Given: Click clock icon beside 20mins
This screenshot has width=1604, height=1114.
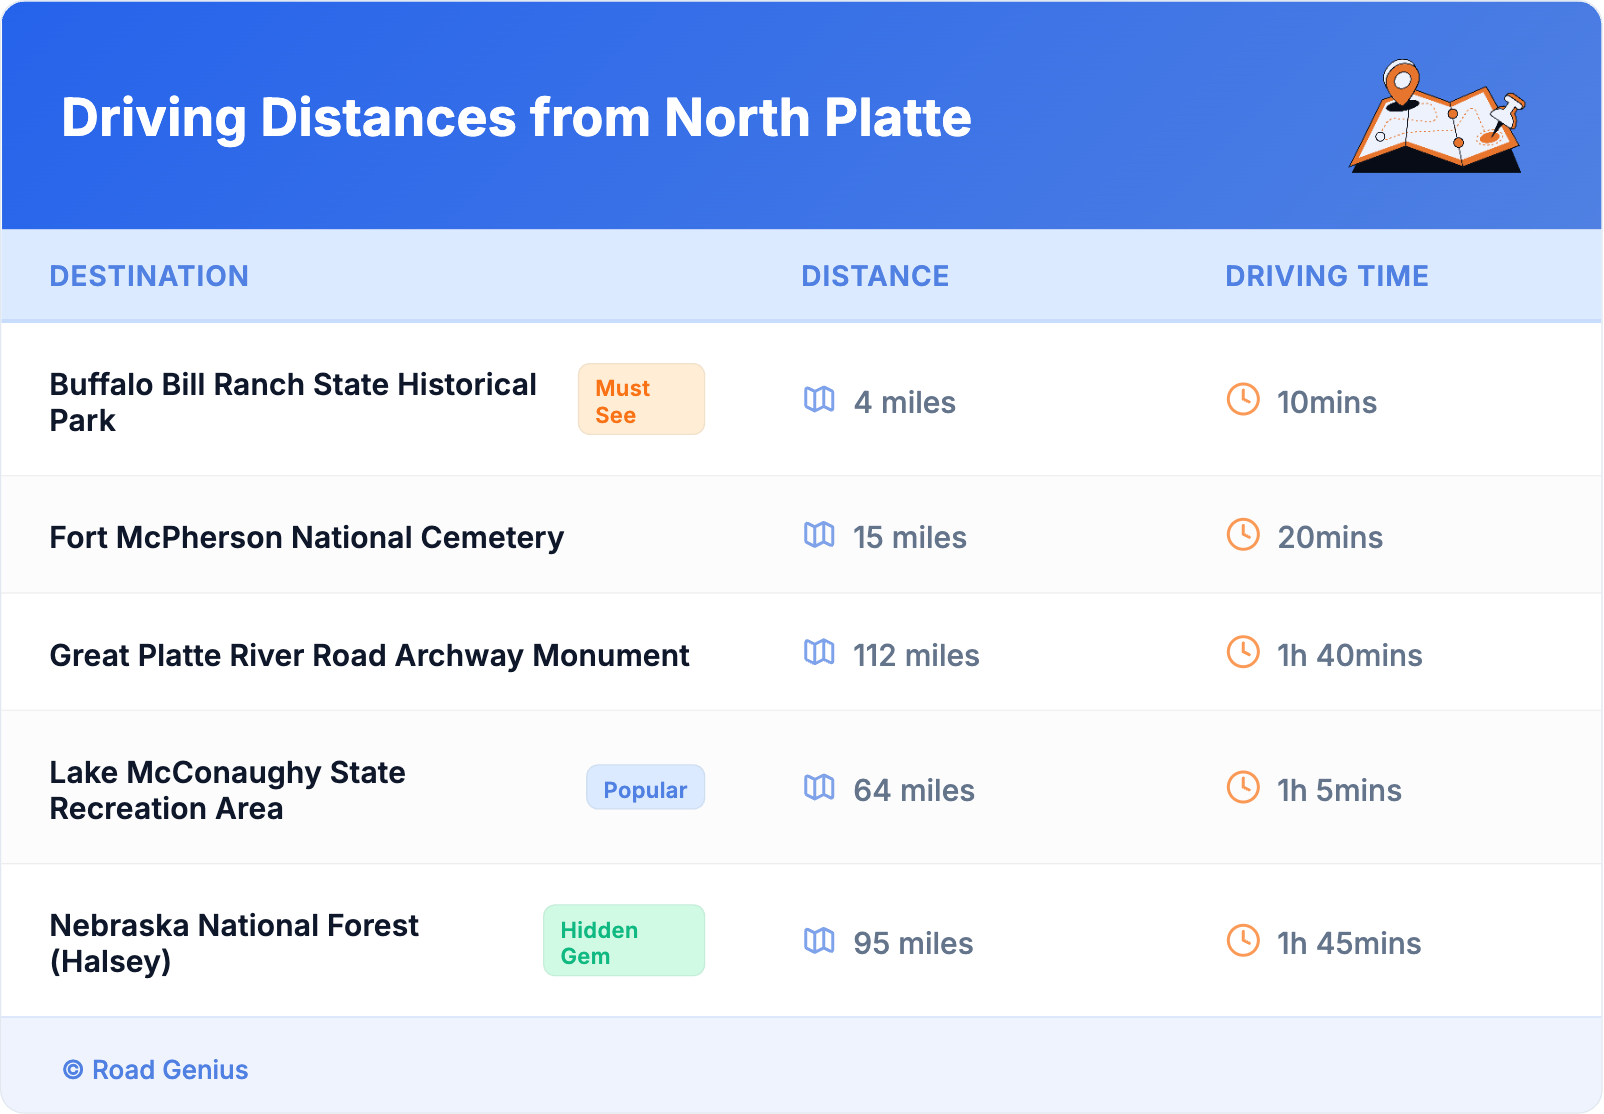Looking at the screenshot, I should (1243, 535).
